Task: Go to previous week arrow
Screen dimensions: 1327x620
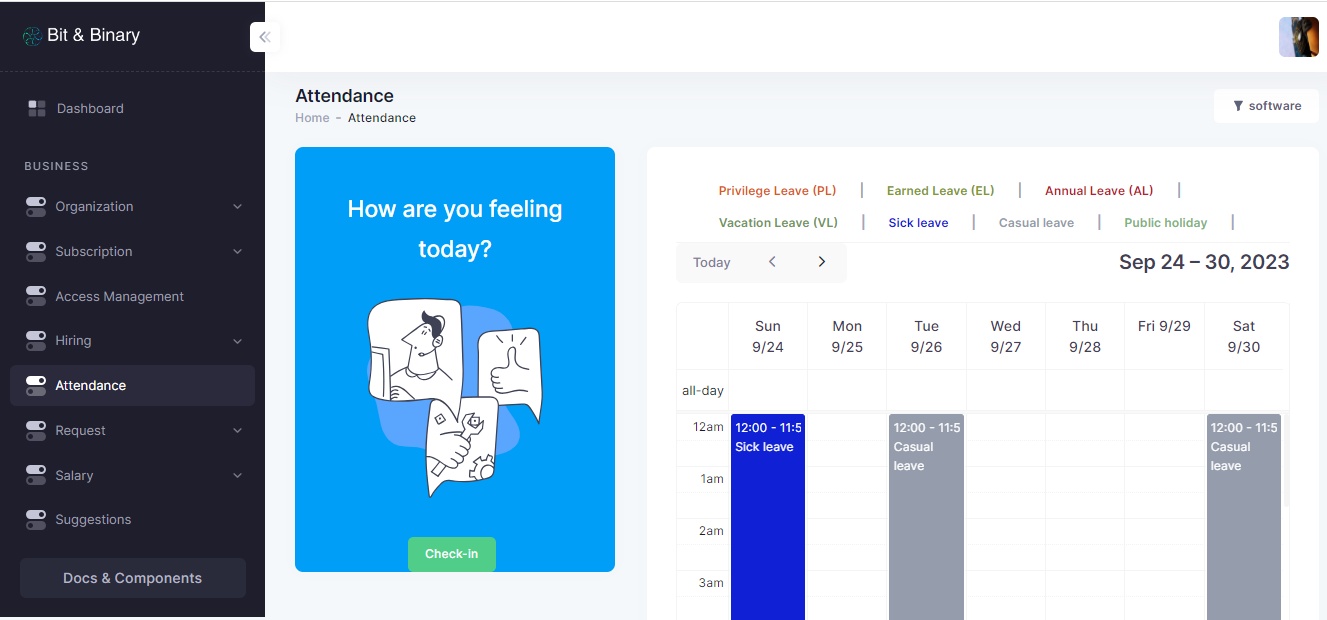Action: coord(772,262)
